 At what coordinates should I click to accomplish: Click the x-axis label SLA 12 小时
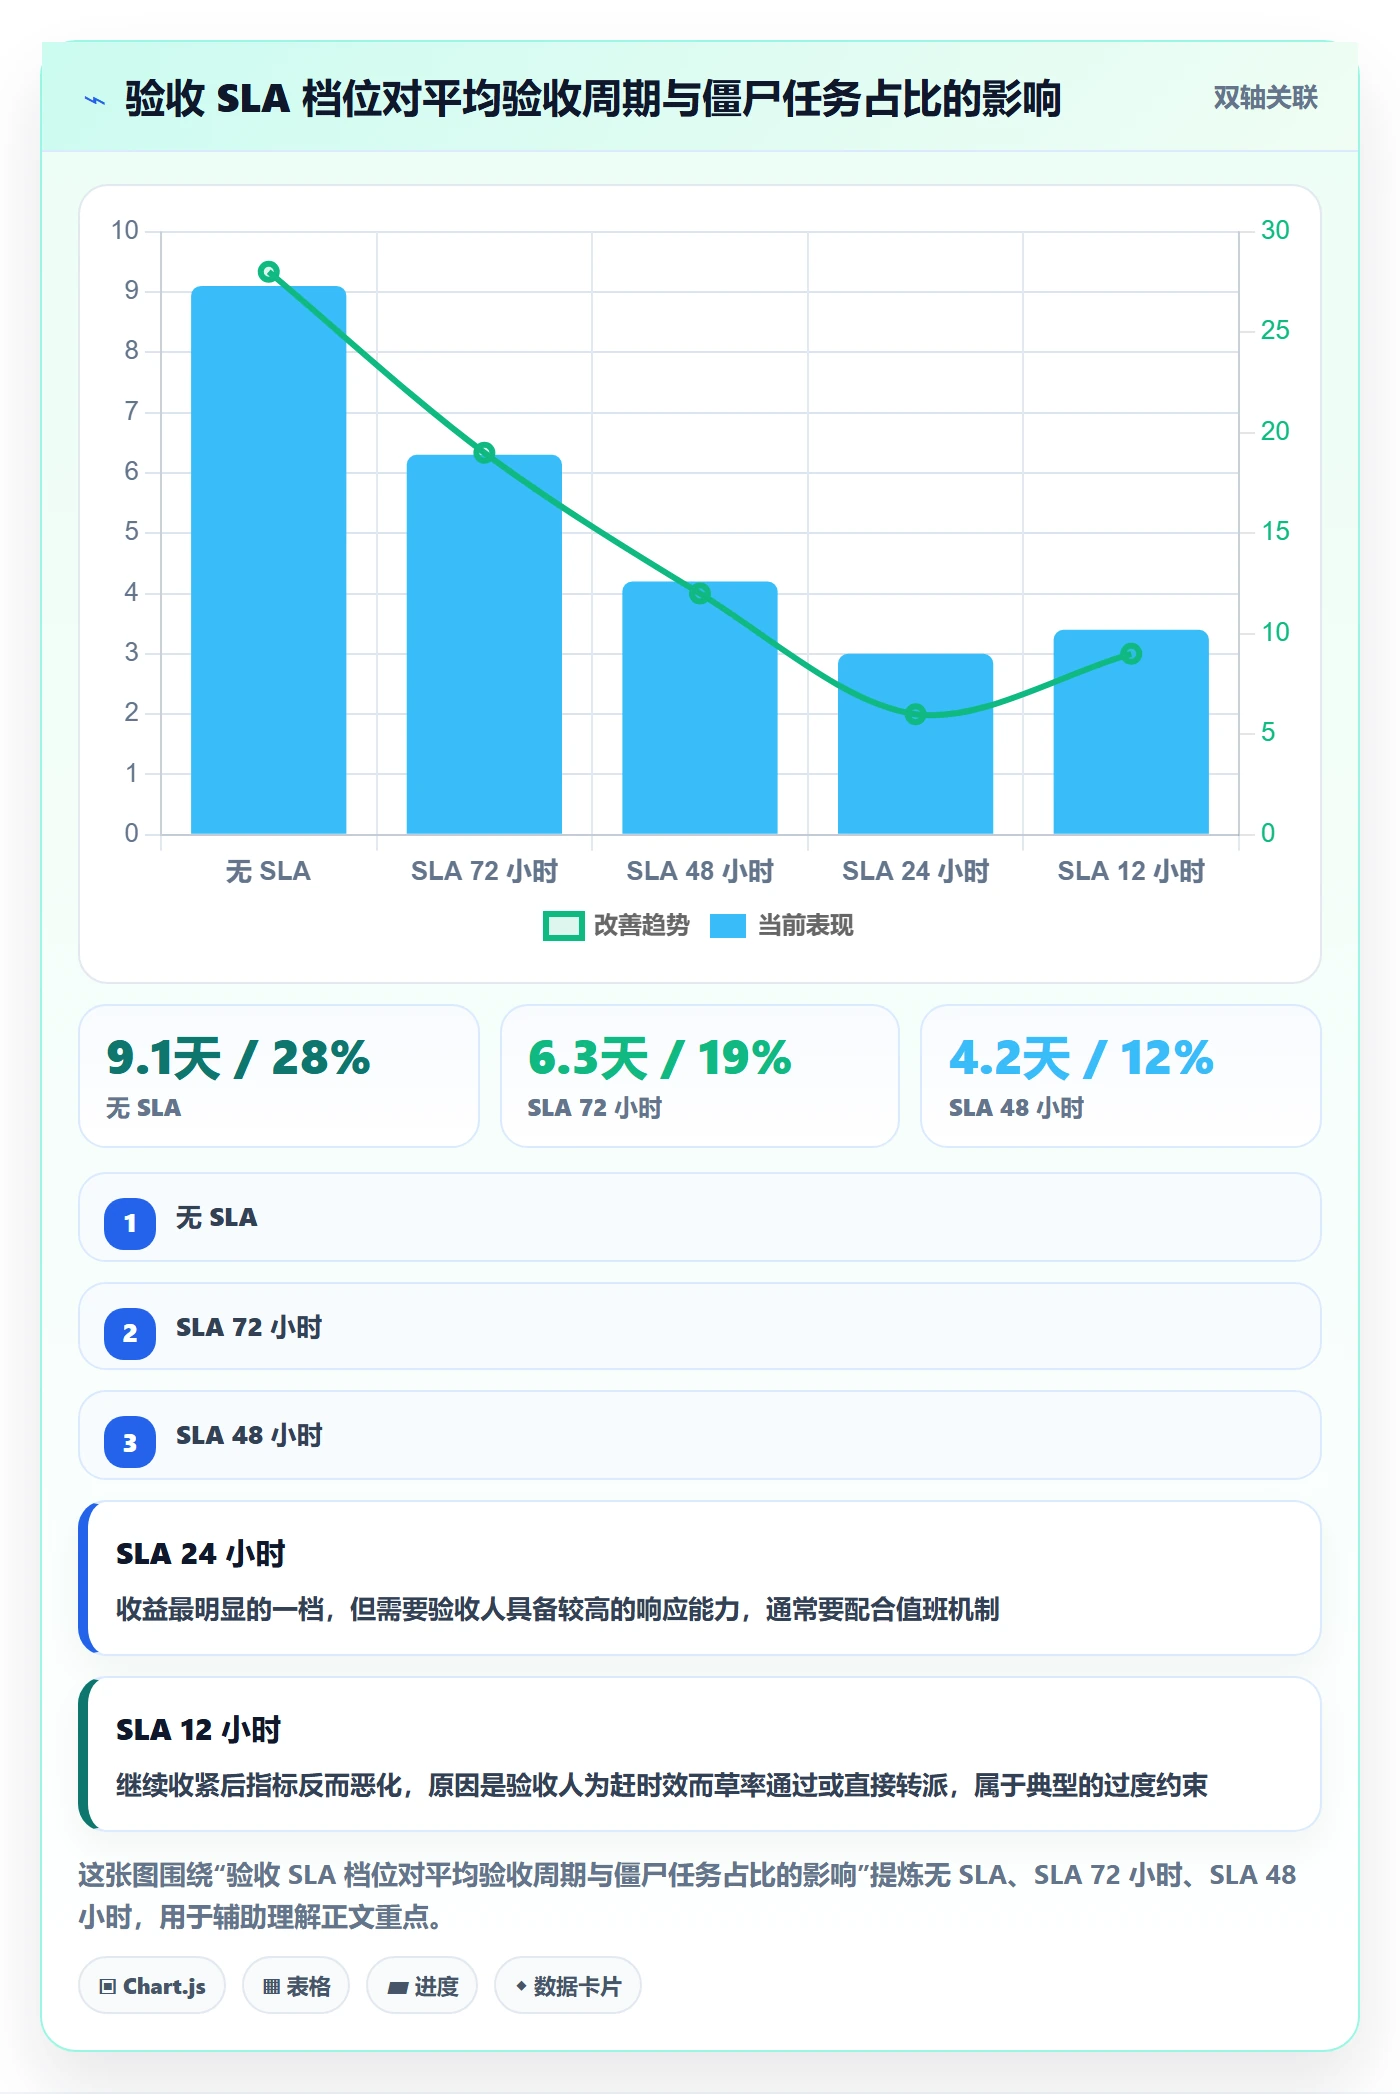[x=1131, y=871]
